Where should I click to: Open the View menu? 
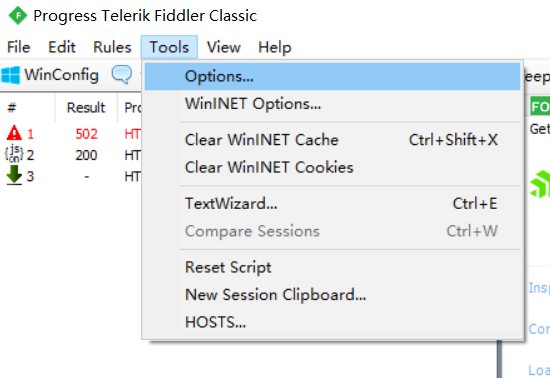[223, 47]
